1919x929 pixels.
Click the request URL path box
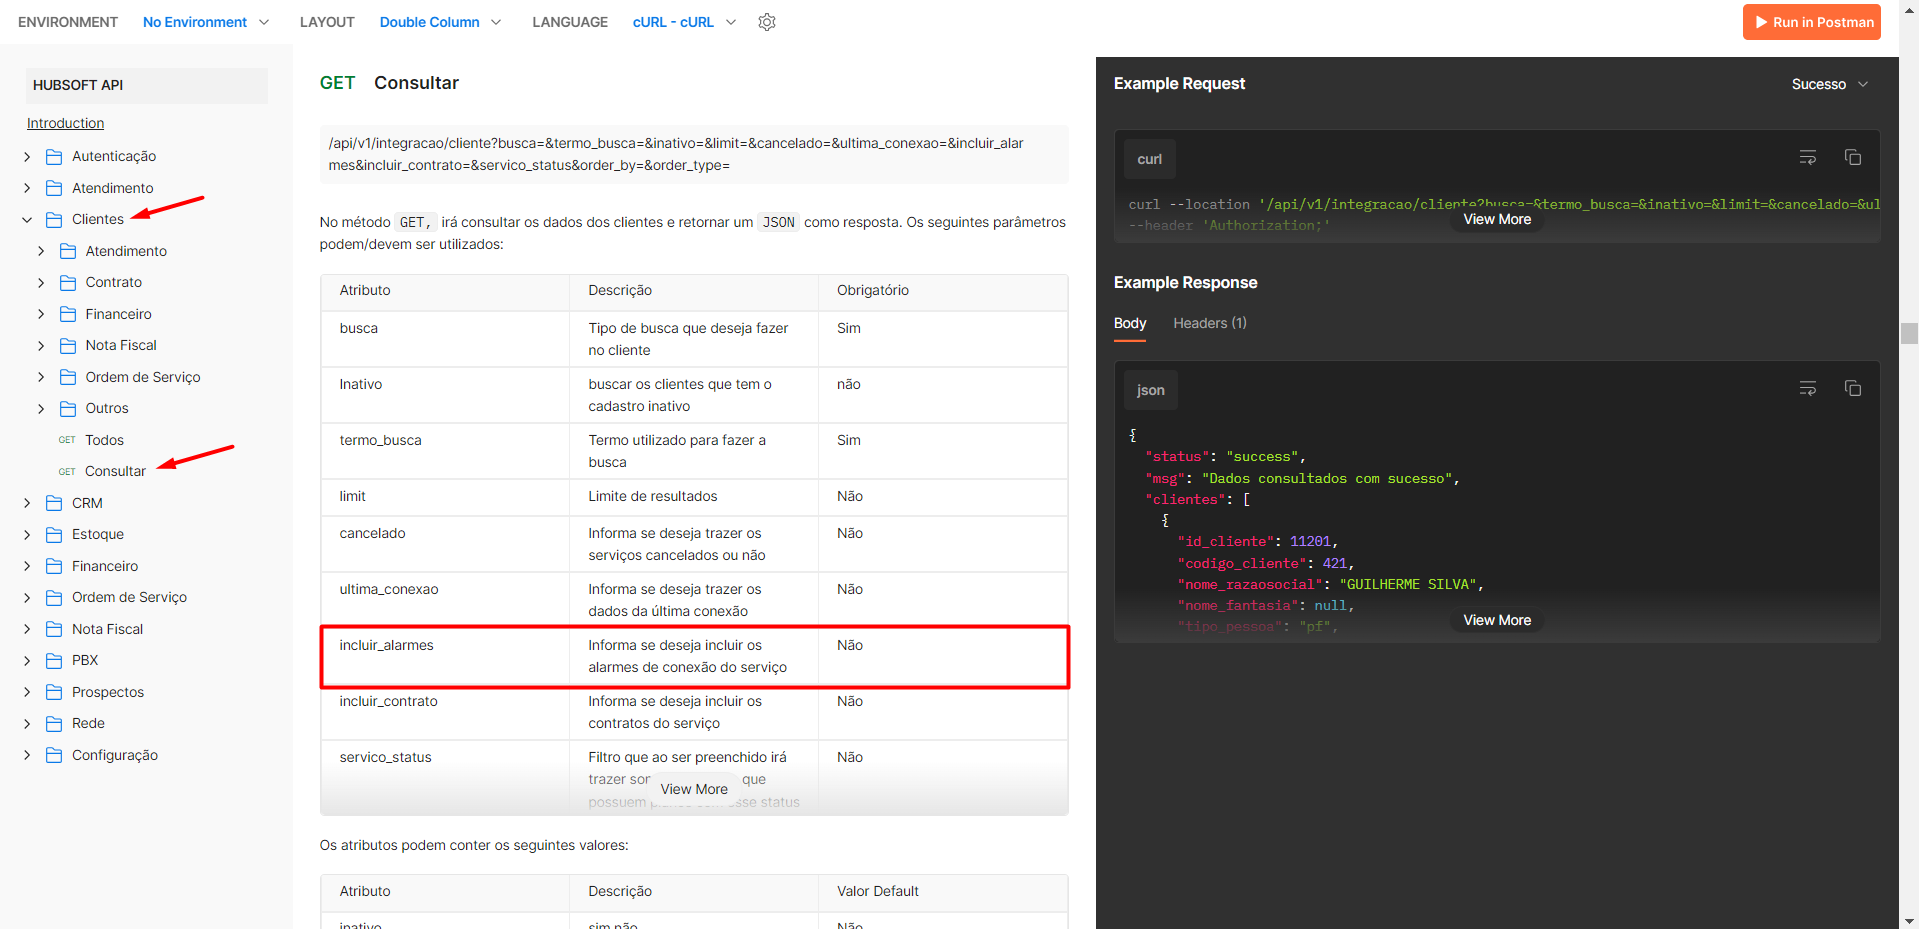694,154
